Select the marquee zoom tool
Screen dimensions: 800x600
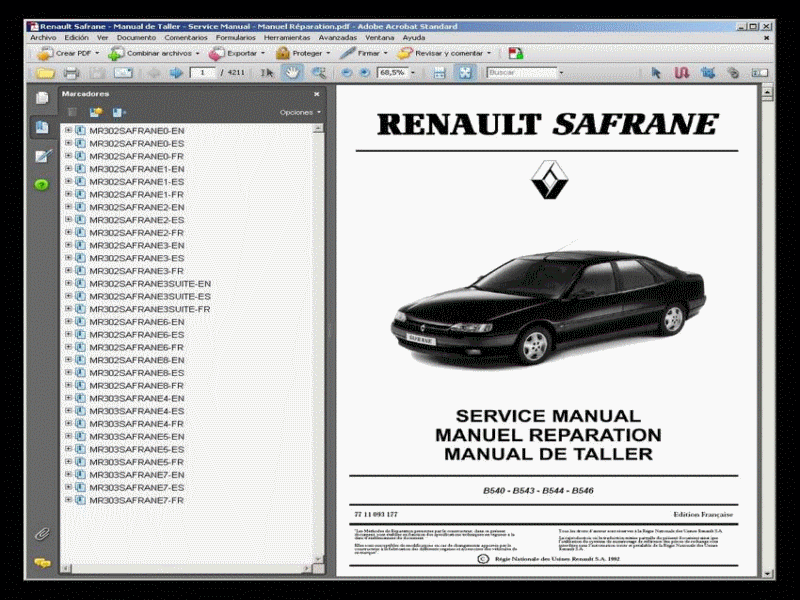[319, 73]
